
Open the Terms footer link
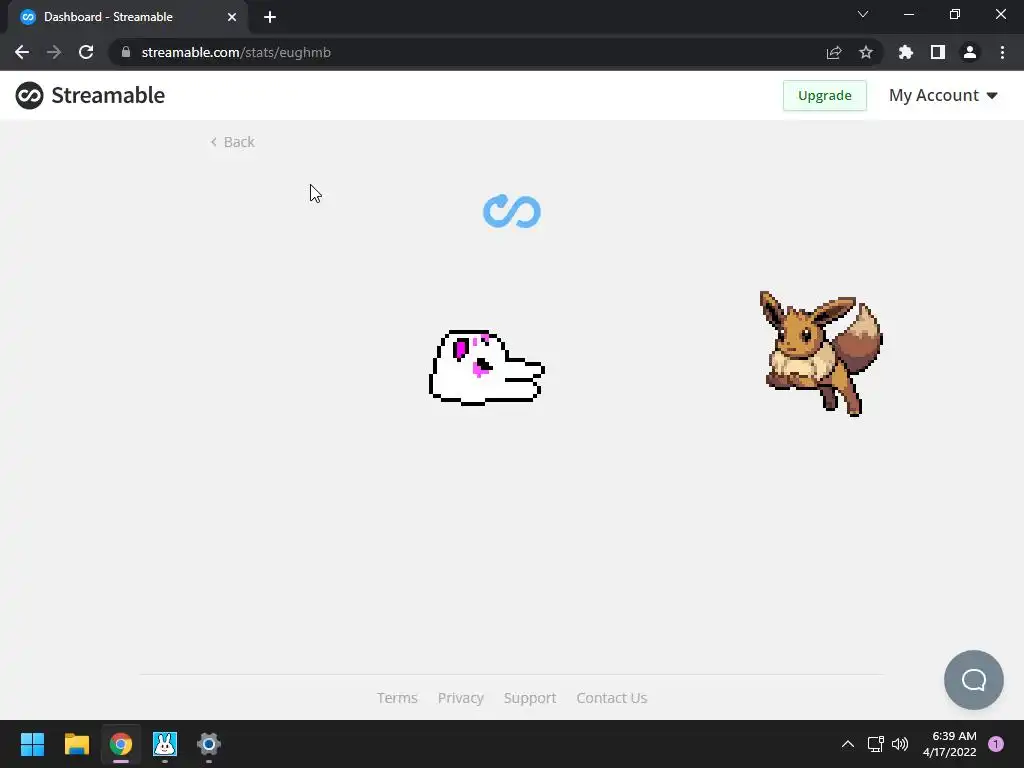[x=397, y=698]
